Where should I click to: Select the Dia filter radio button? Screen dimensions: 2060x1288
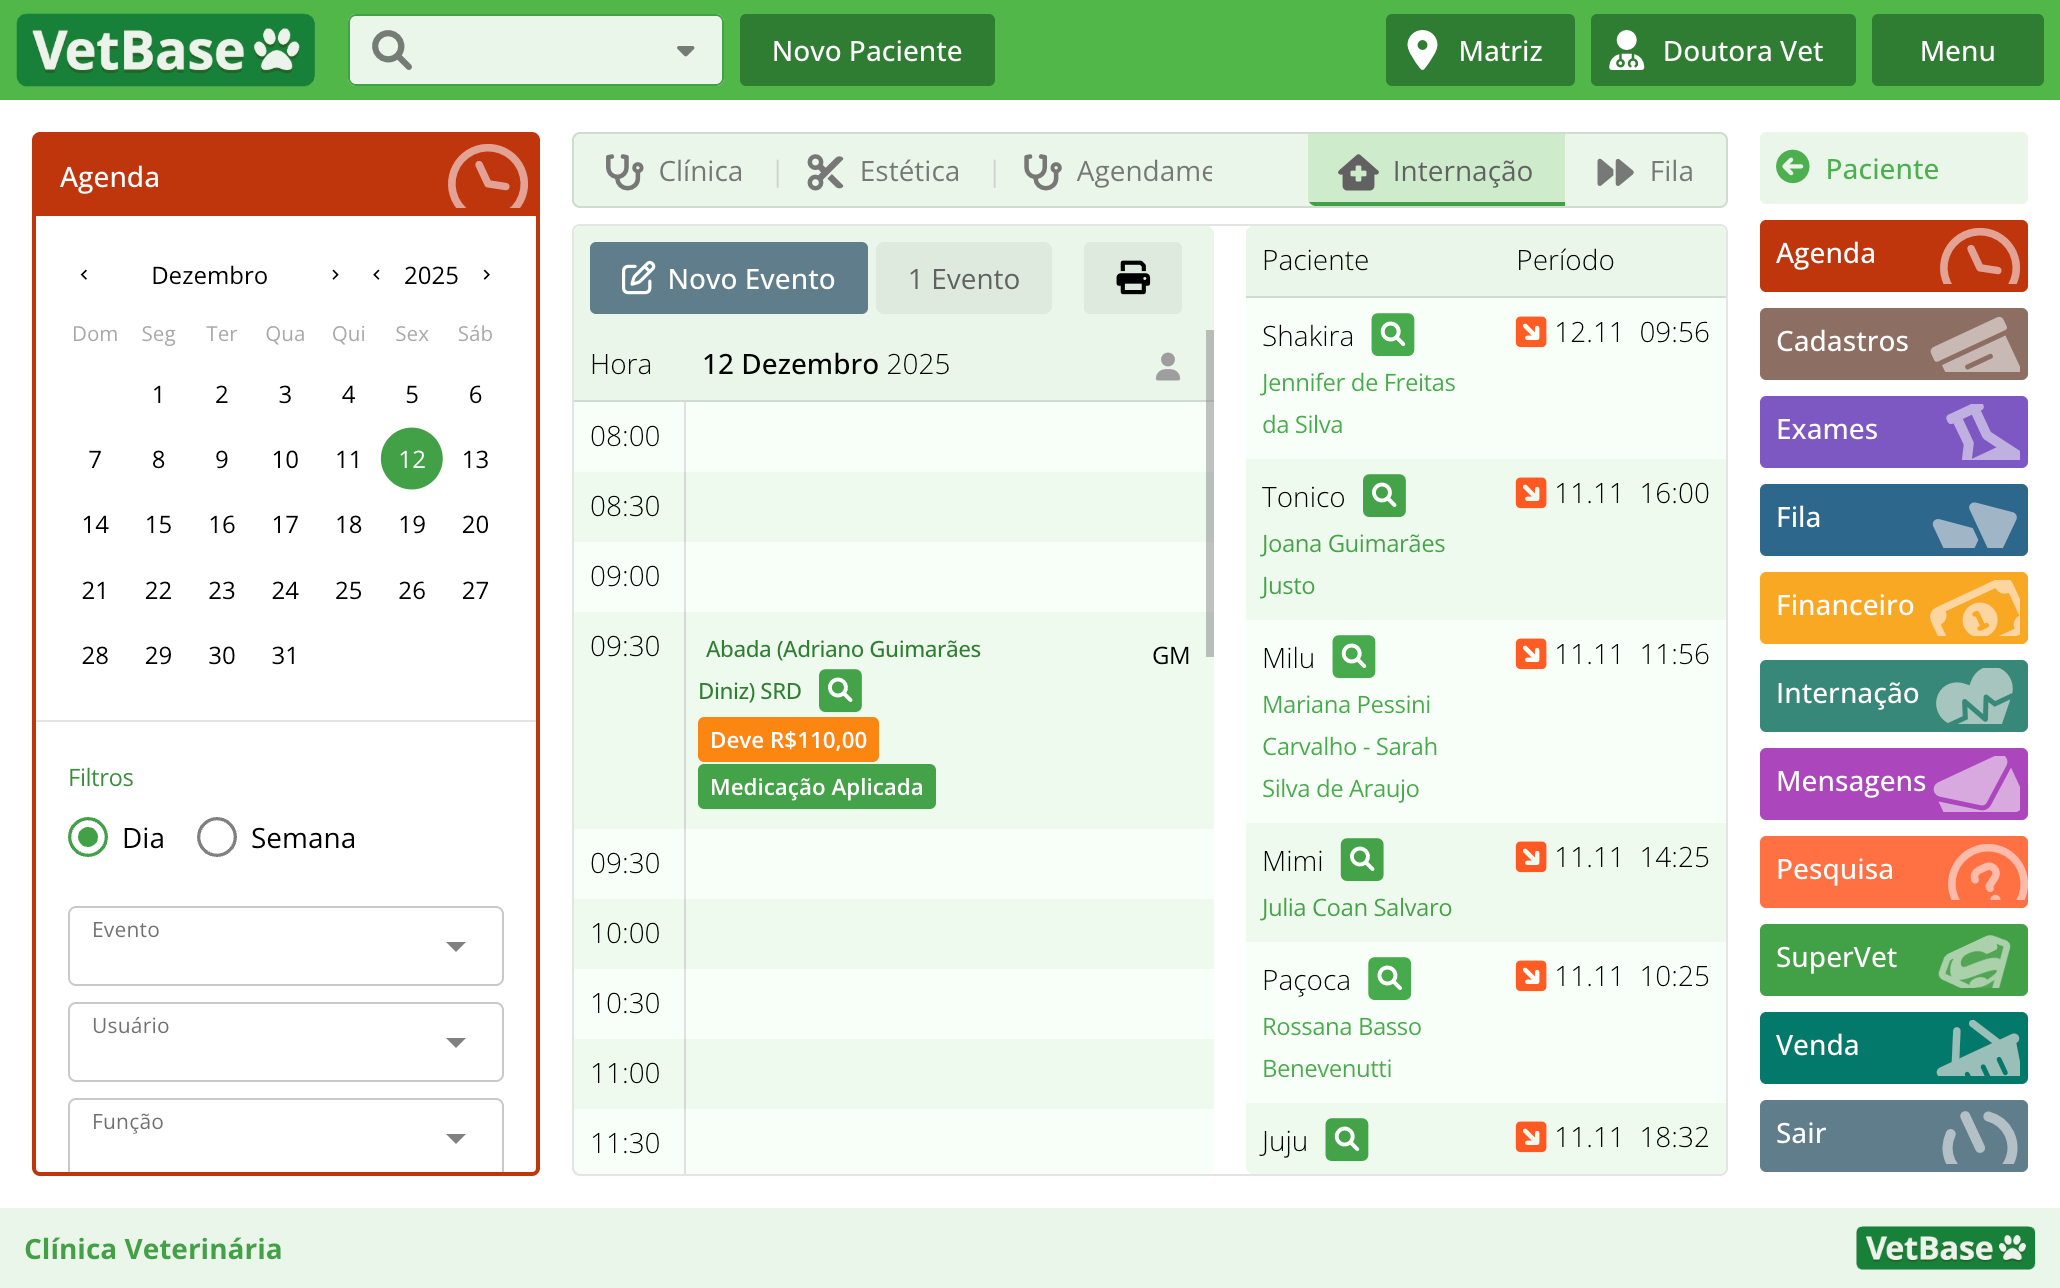[x=88, y=837]
